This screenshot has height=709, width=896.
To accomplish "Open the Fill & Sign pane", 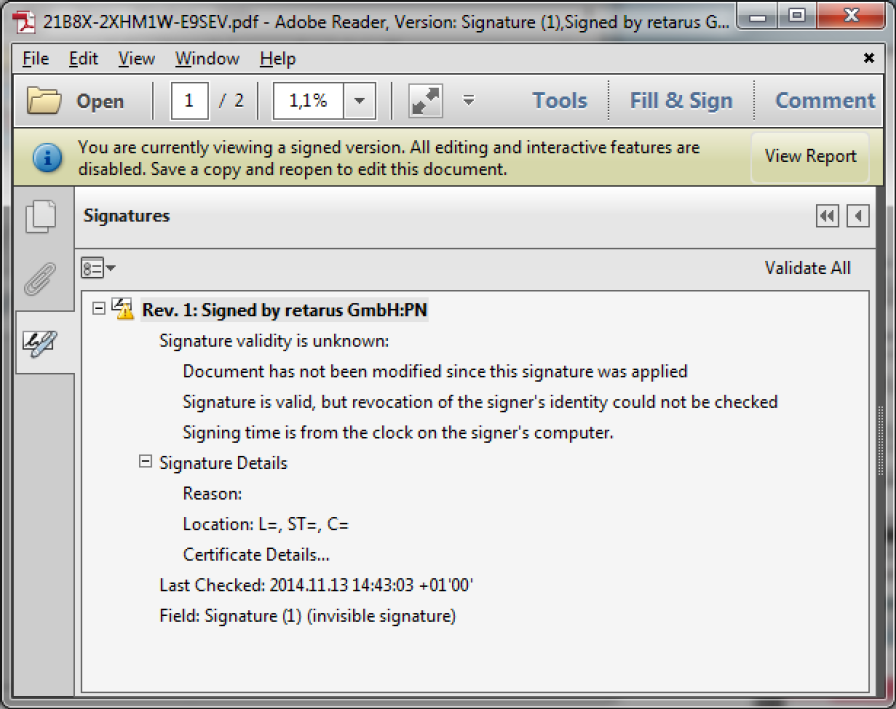I will tap(680, 101).
